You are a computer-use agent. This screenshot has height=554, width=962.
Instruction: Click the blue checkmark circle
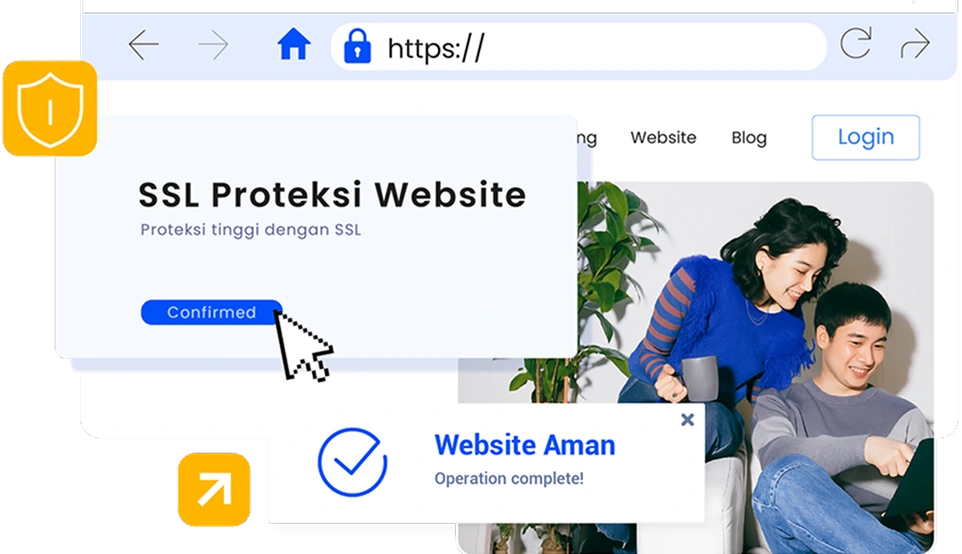pyautogui.click(x=352, y=462)
